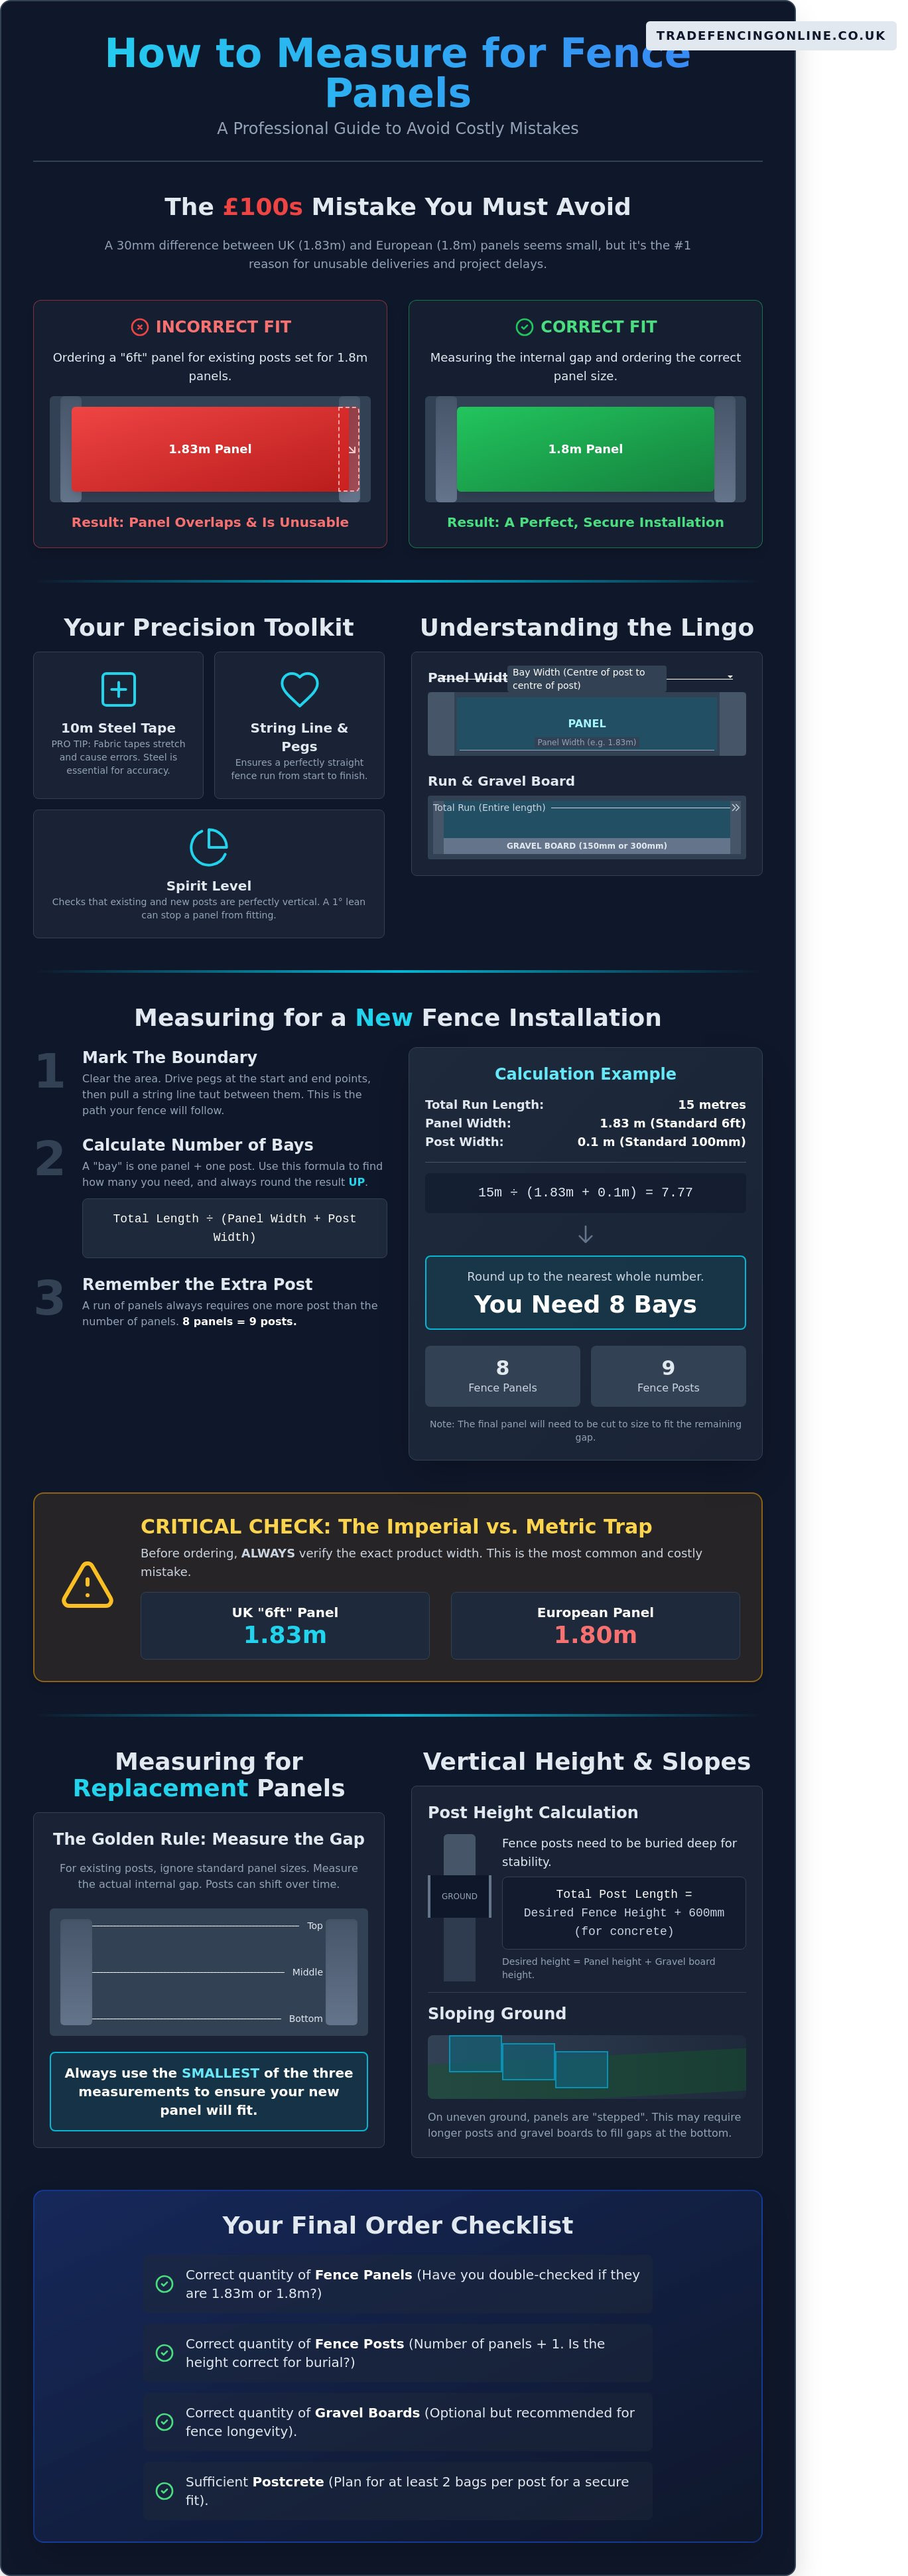This screenshot has height=2576, width=908.
Task: Click 'Your Final Order Checklist' heading
Action: [x=398, y=2225]
